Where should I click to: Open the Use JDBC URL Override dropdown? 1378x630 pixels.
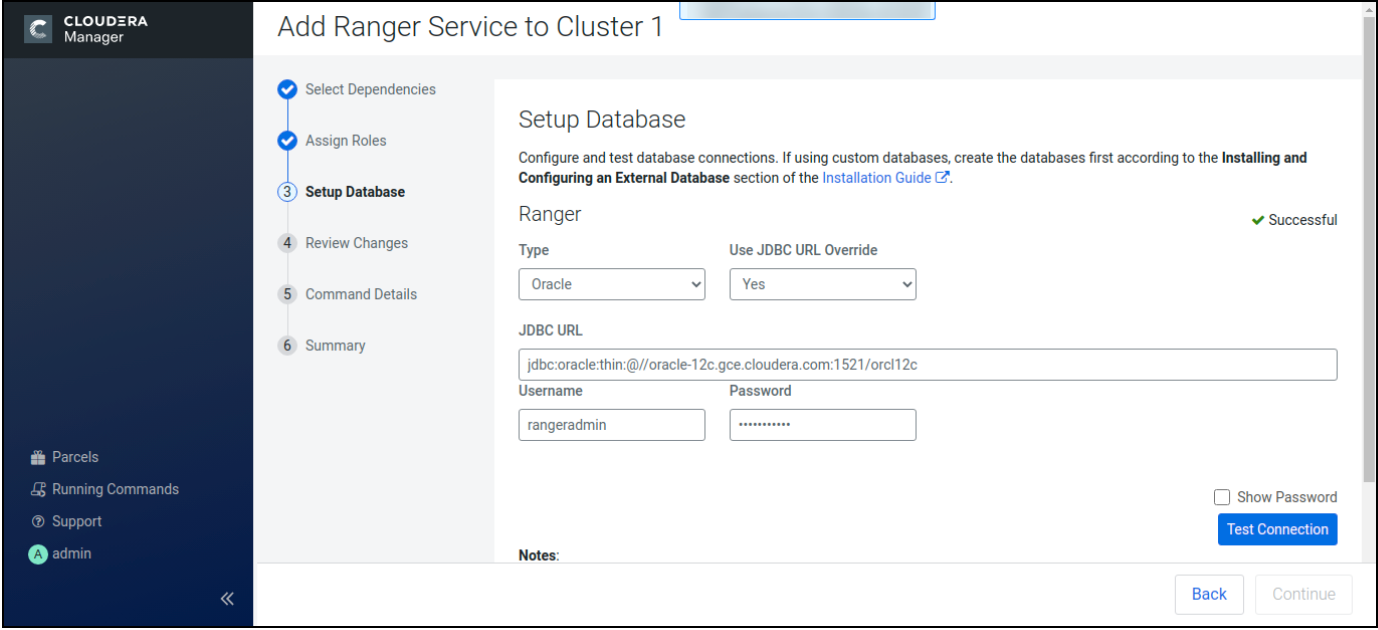coord(822,284)
